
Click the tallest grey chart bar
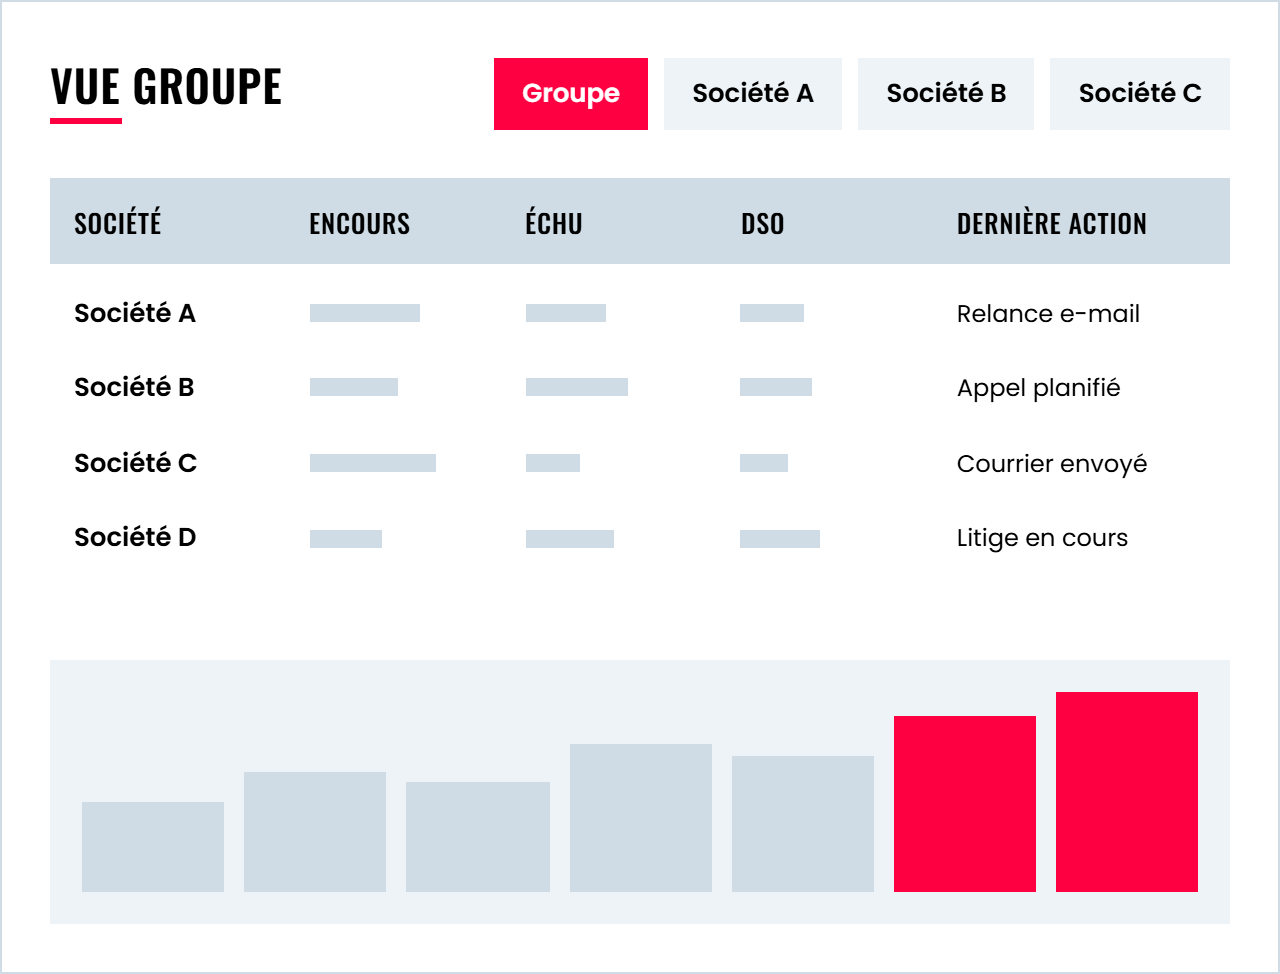coord(641,818)
